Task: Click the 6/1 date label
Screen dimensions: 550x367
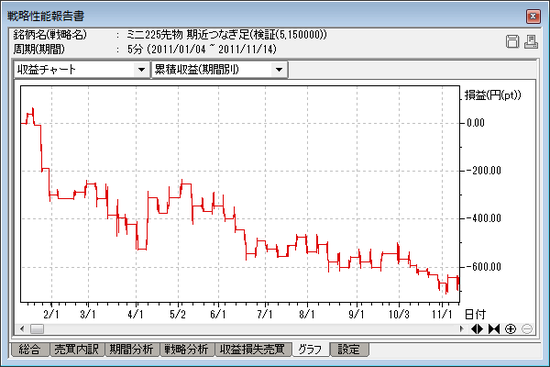Action: [x=218, y=314]
